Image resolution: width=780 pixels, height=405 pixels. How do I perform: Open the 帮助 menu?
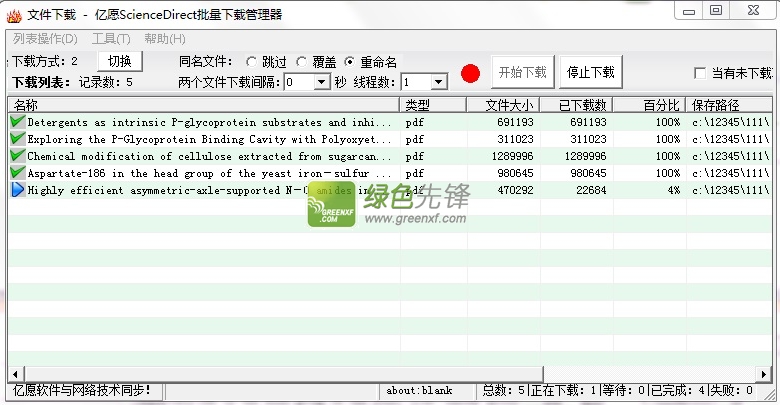pyautogui.click(x=165, y=39)
